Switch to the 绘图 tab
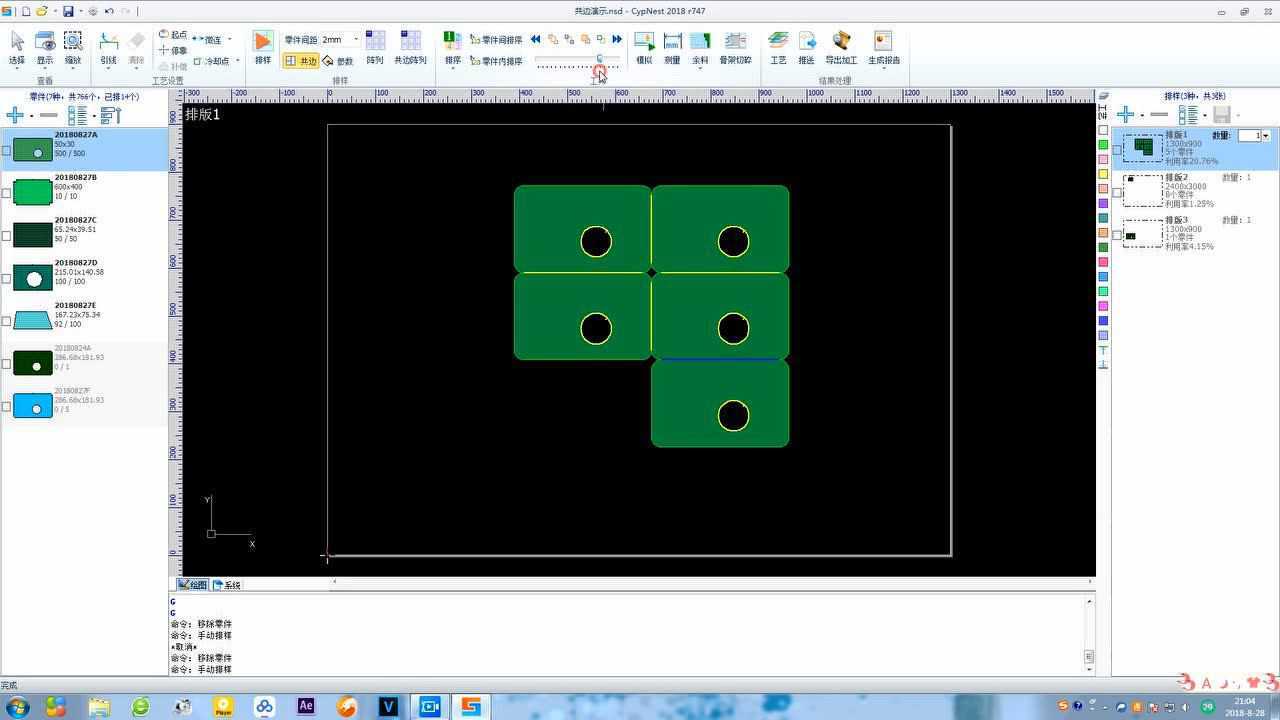1280x720 pixels. [193, 585]
